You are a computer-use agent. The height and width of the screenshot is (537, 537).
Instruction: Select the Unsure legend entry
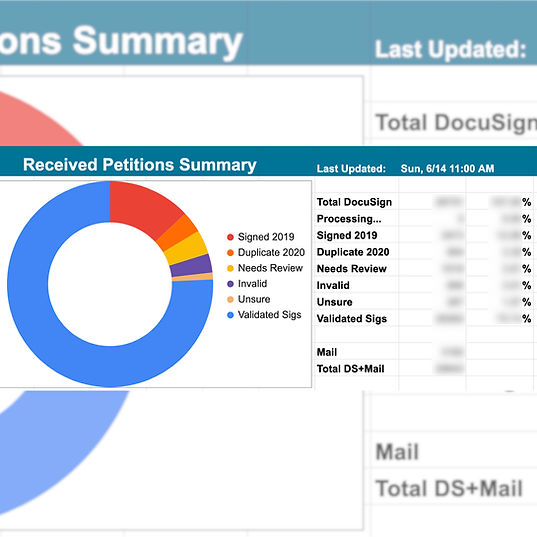point(249,299)
